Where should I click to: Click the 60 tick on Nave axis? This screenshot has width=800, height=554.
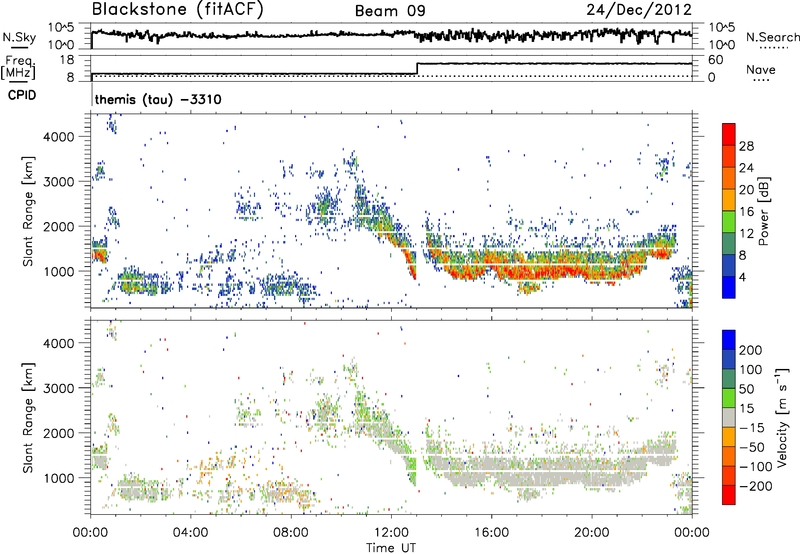[715, 60]
